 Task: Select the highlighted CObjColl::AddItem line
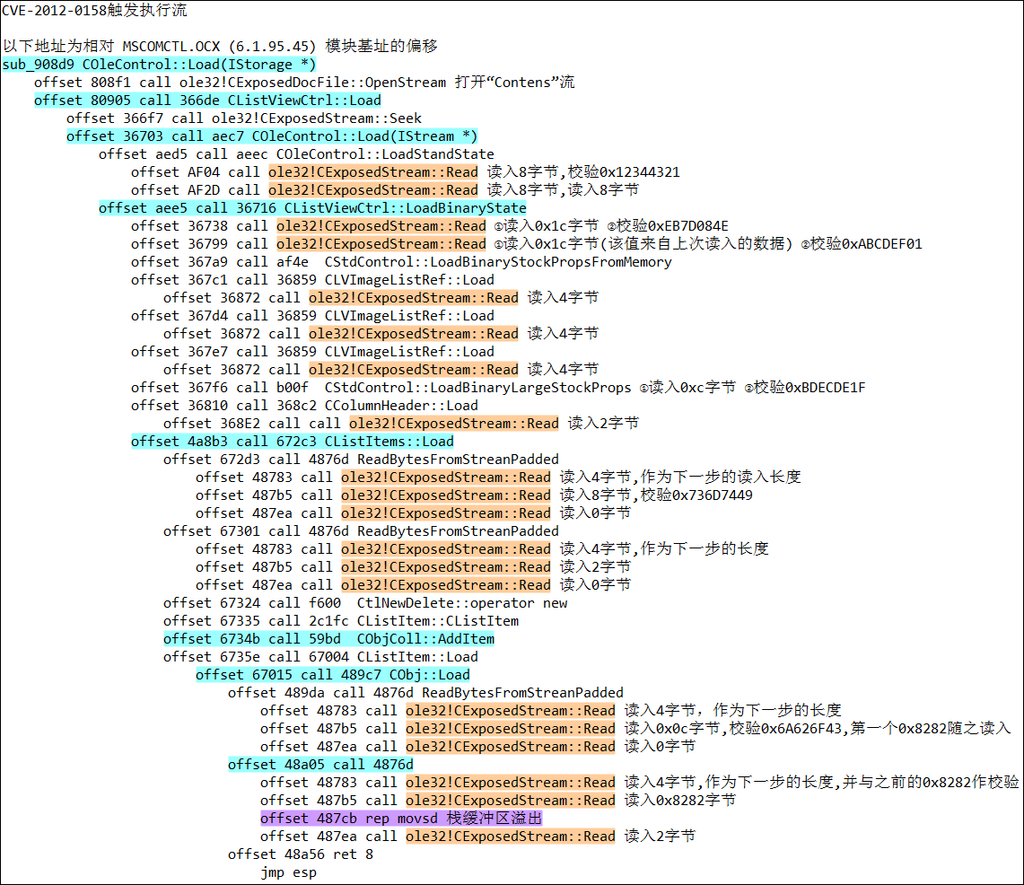[328, 639]
